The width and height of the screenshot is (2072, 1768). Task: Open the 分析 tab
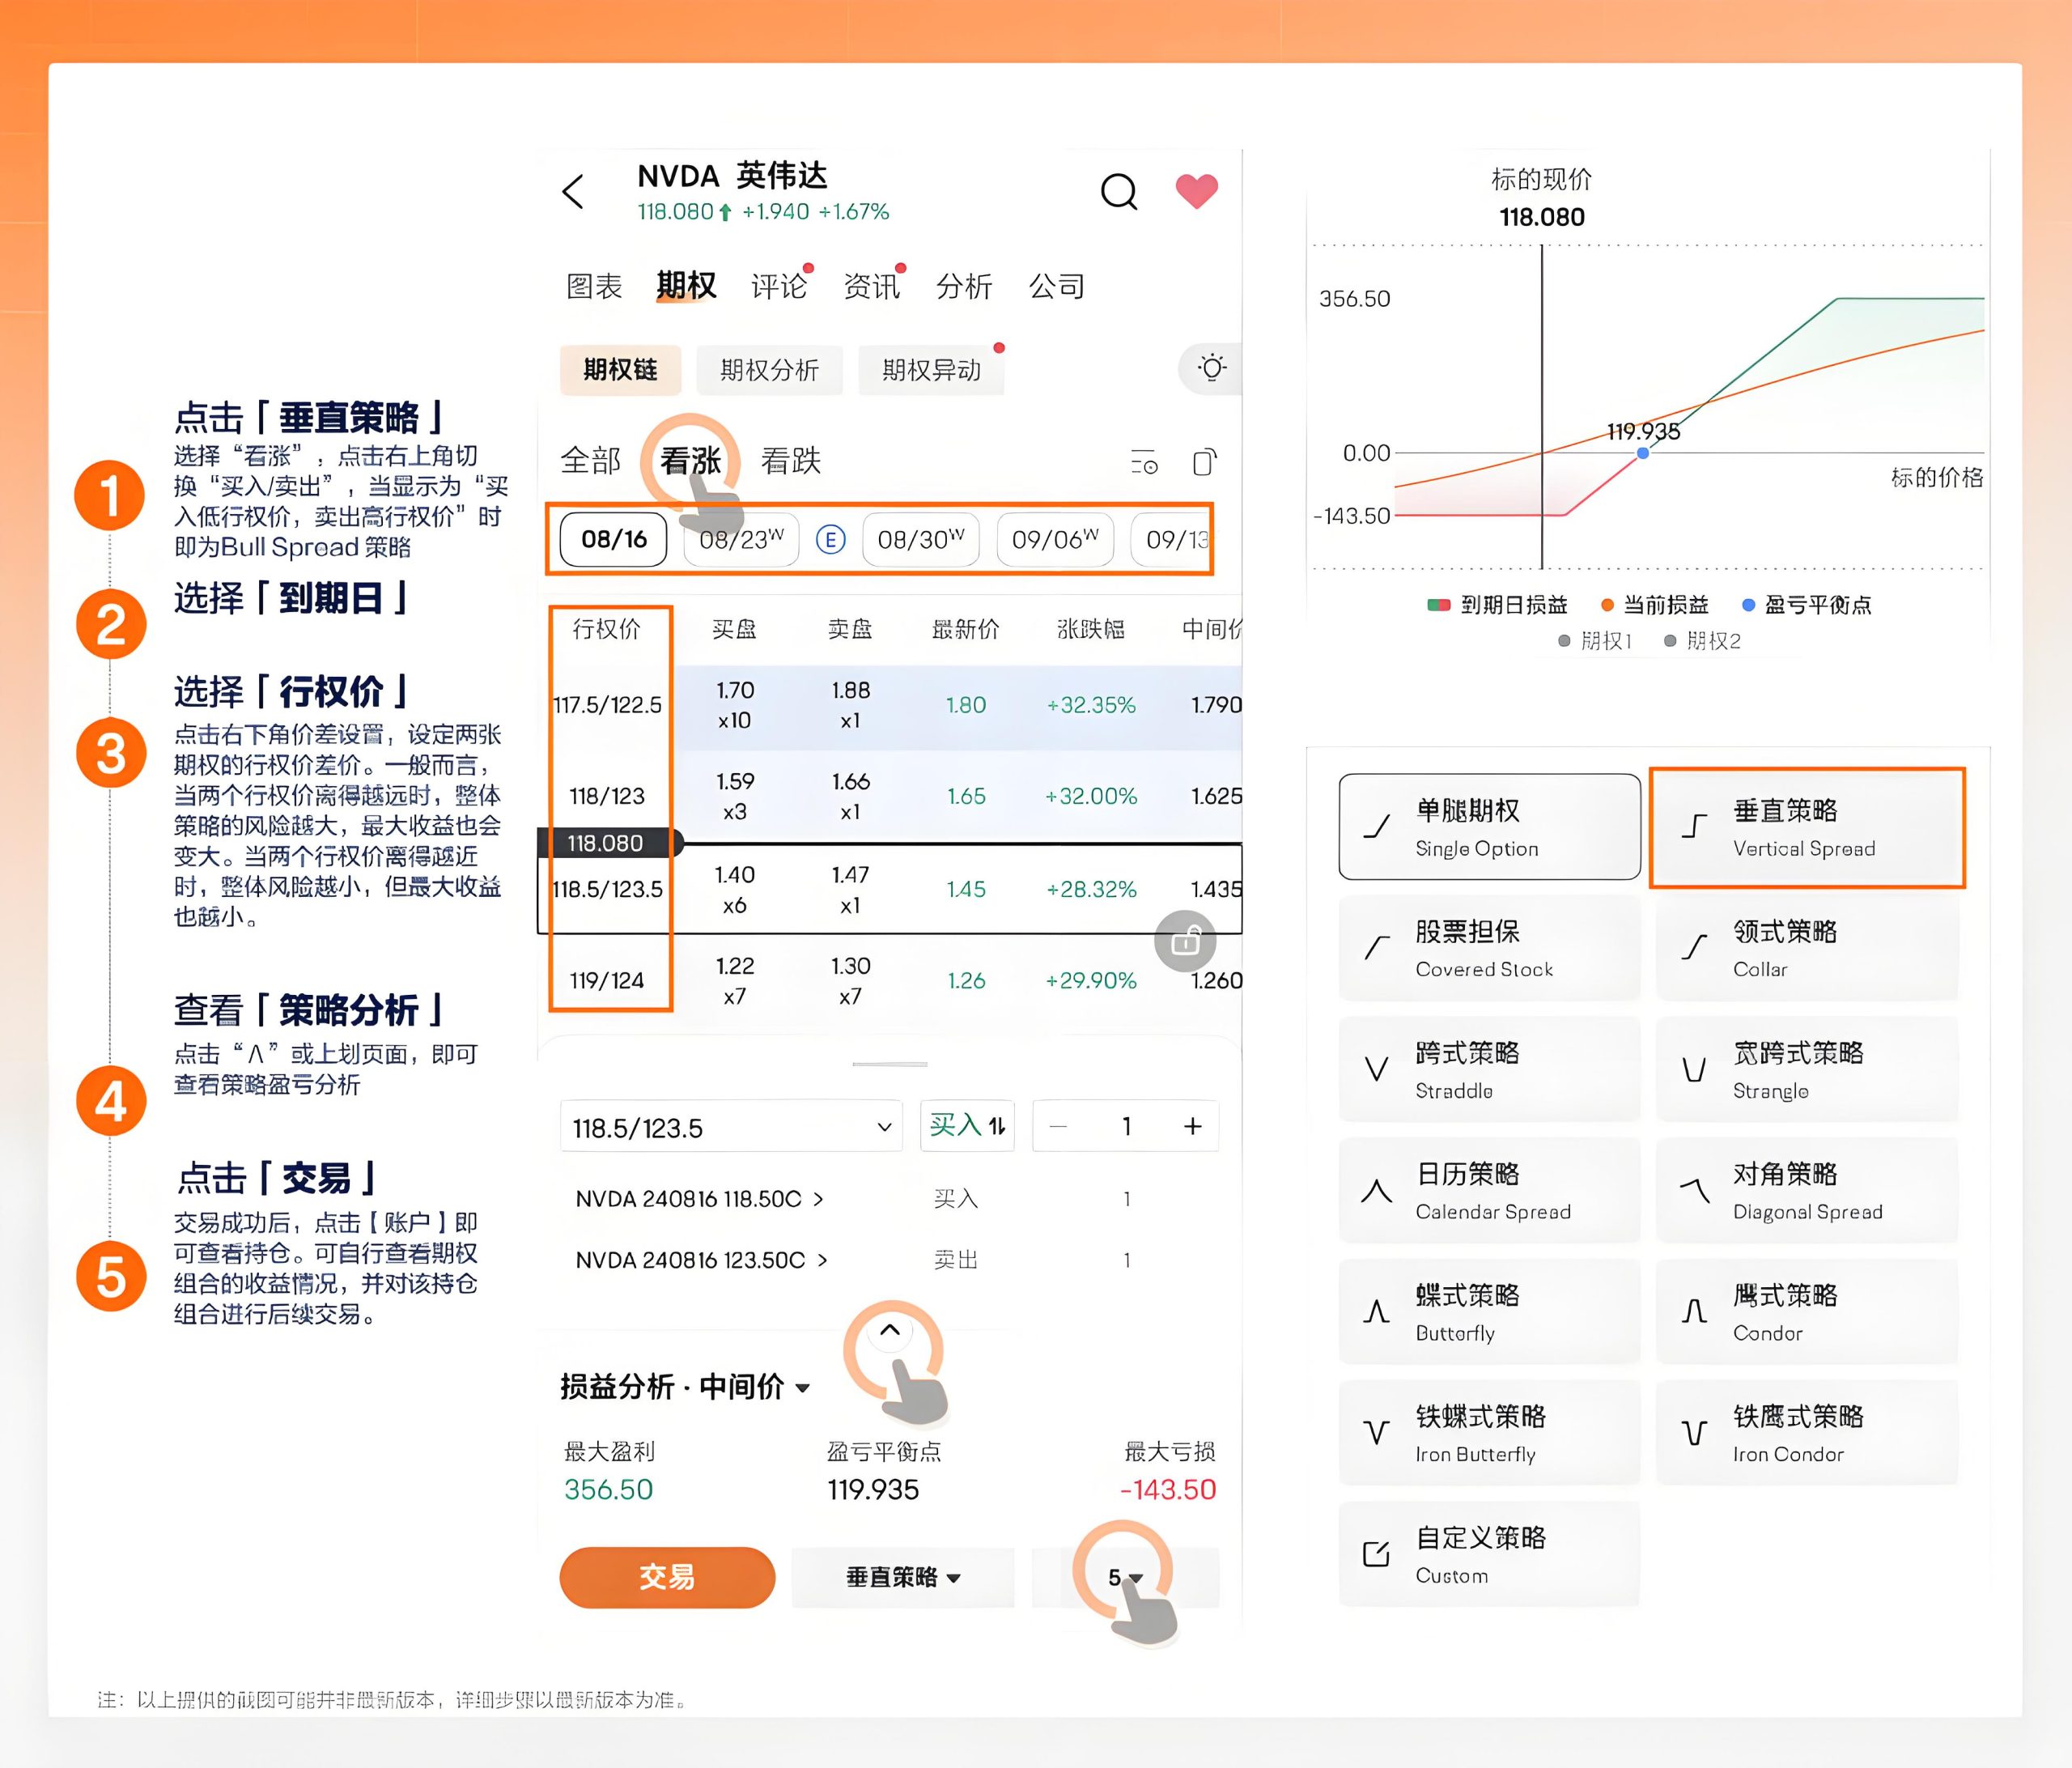[x=964, y=286]
